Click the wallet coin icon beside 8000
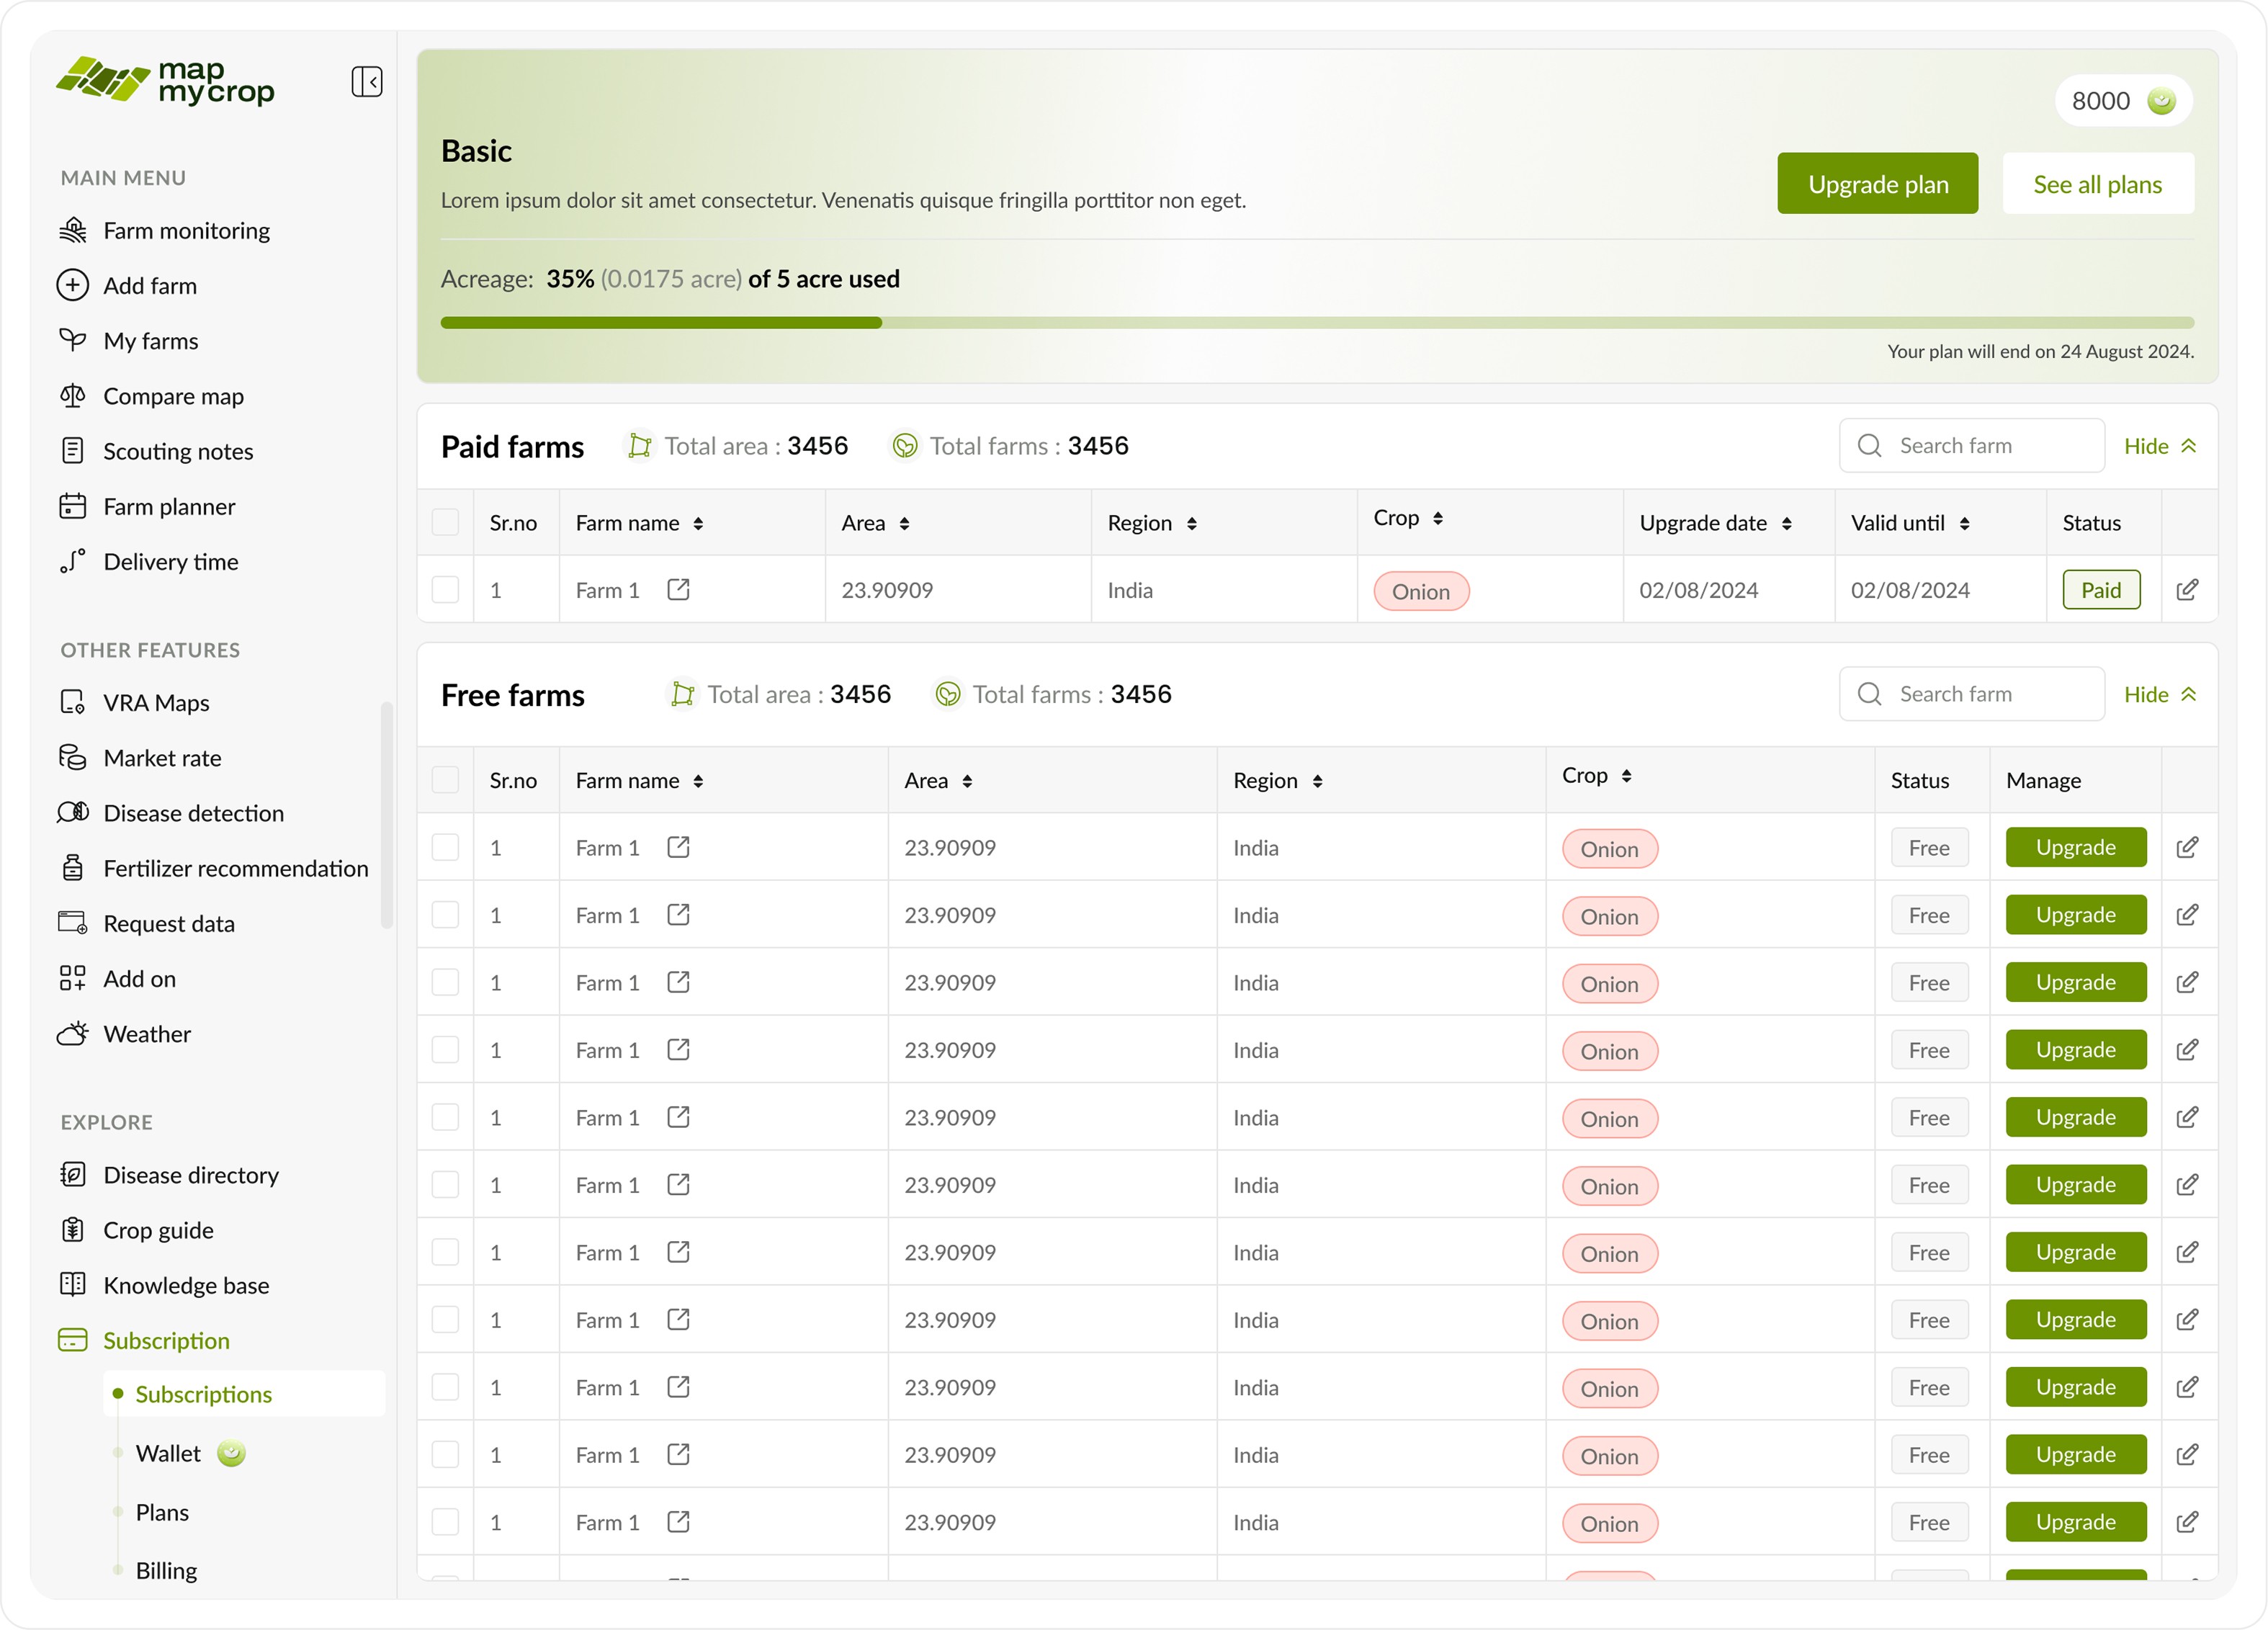 tap(2161, 101)
